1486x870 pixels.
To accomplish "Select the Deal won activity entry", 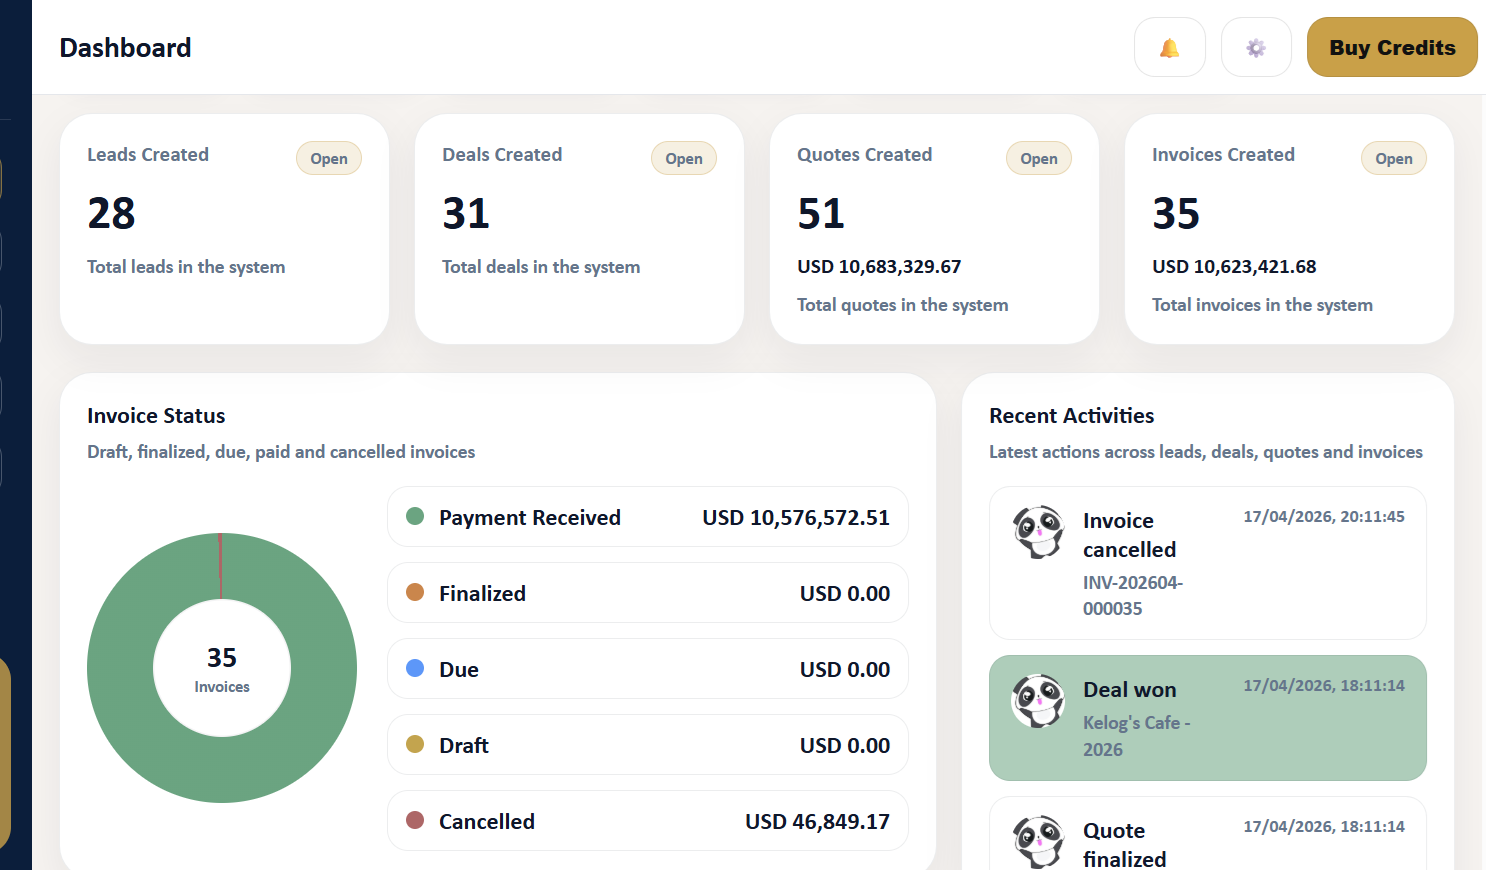I will tap(1207, 718).
